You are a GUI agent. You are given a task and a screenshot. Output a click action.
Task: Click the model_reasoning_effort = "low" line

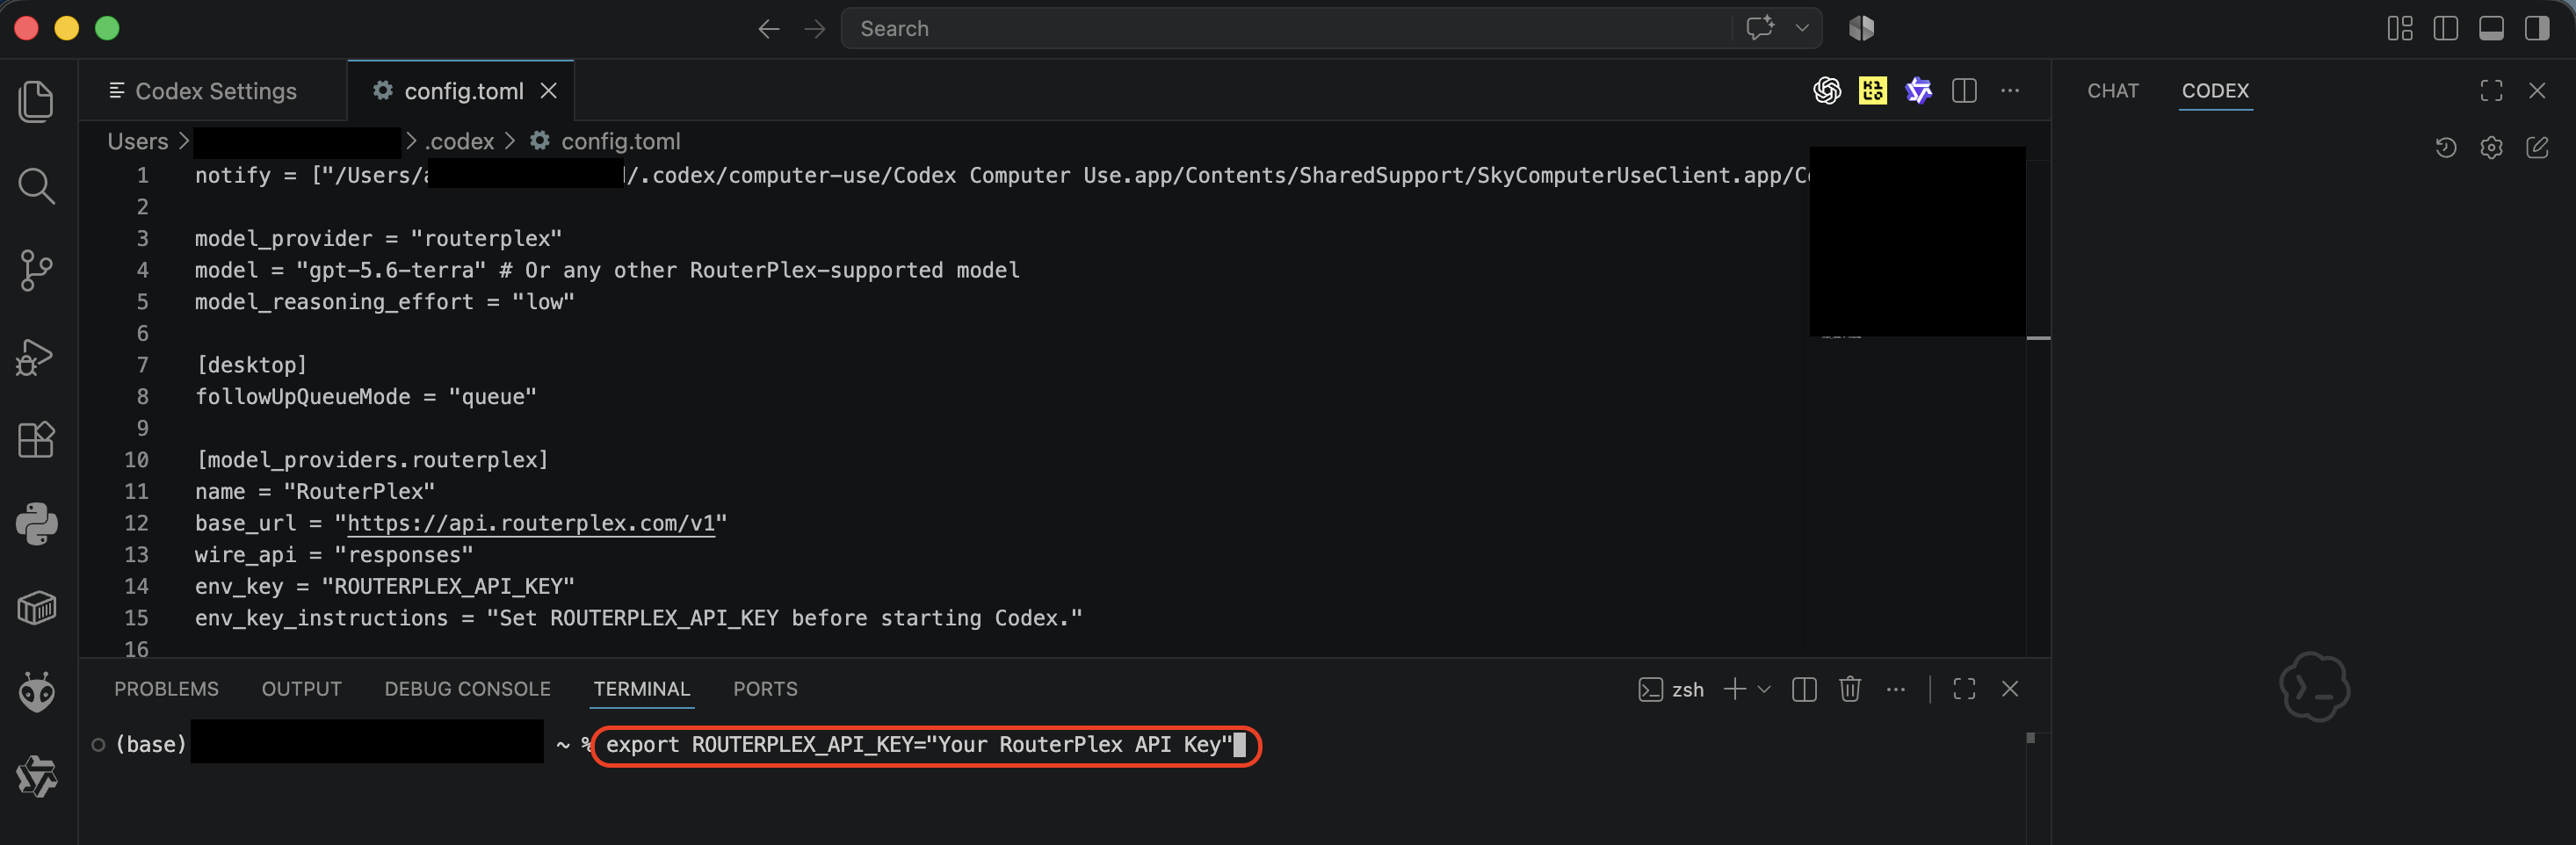pos(385,302)
